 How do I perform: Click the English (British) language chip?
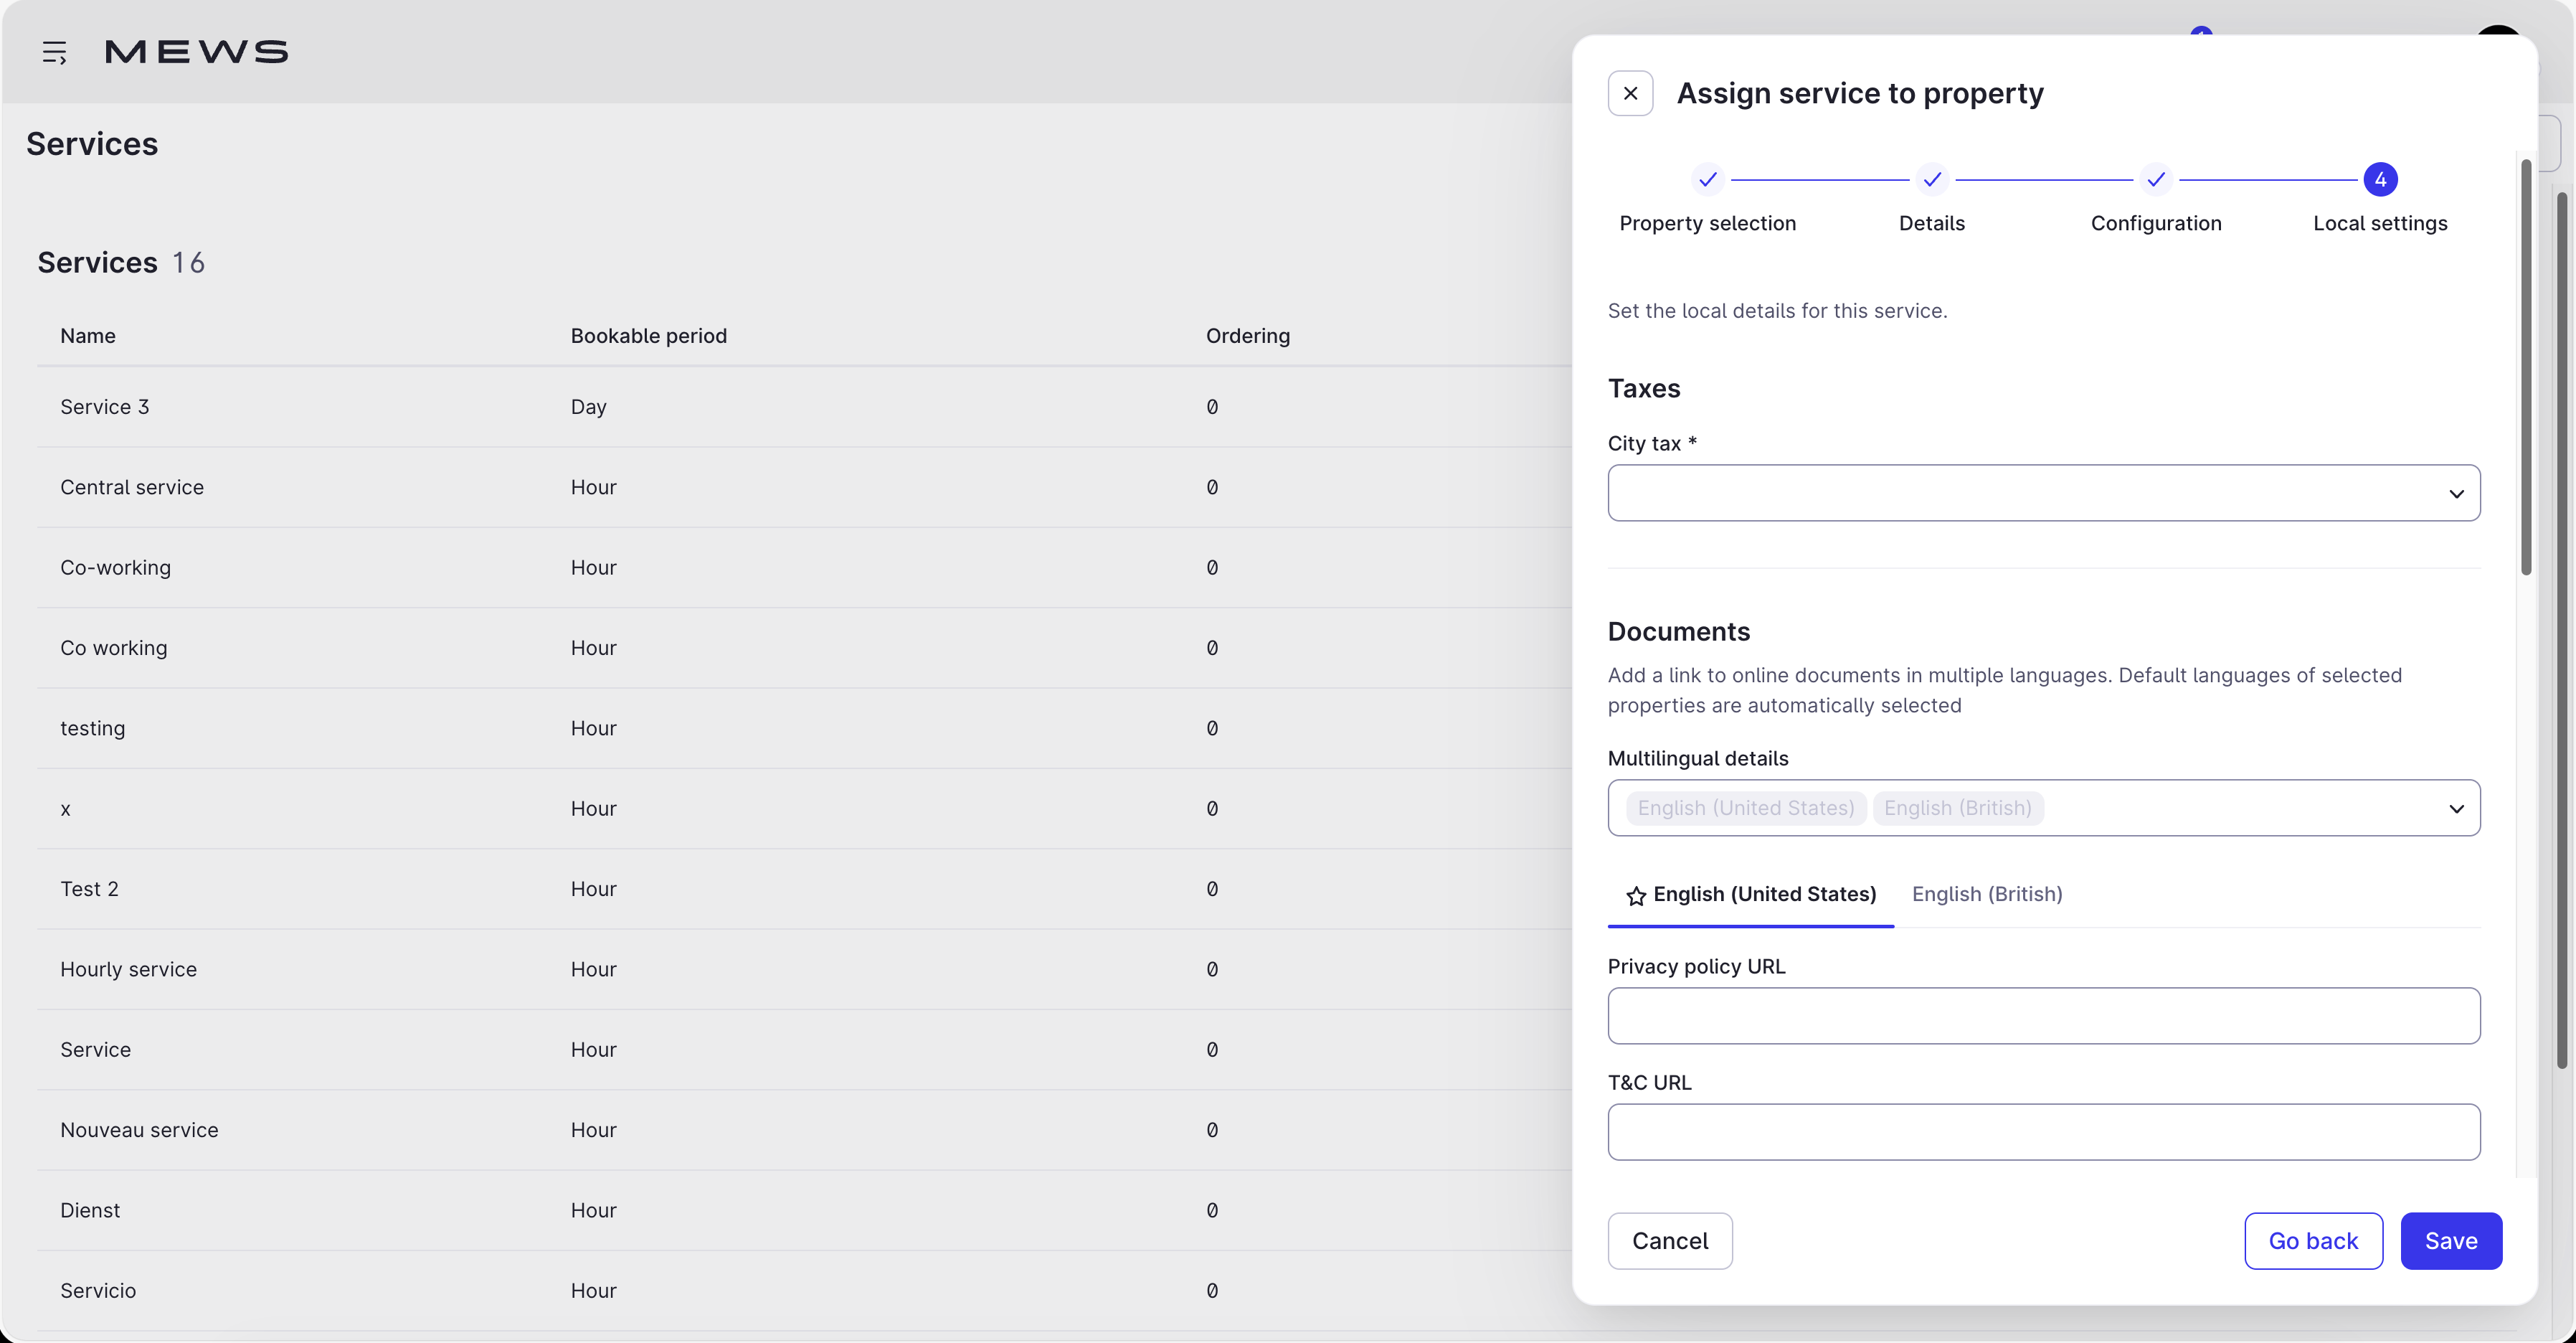1957,808
